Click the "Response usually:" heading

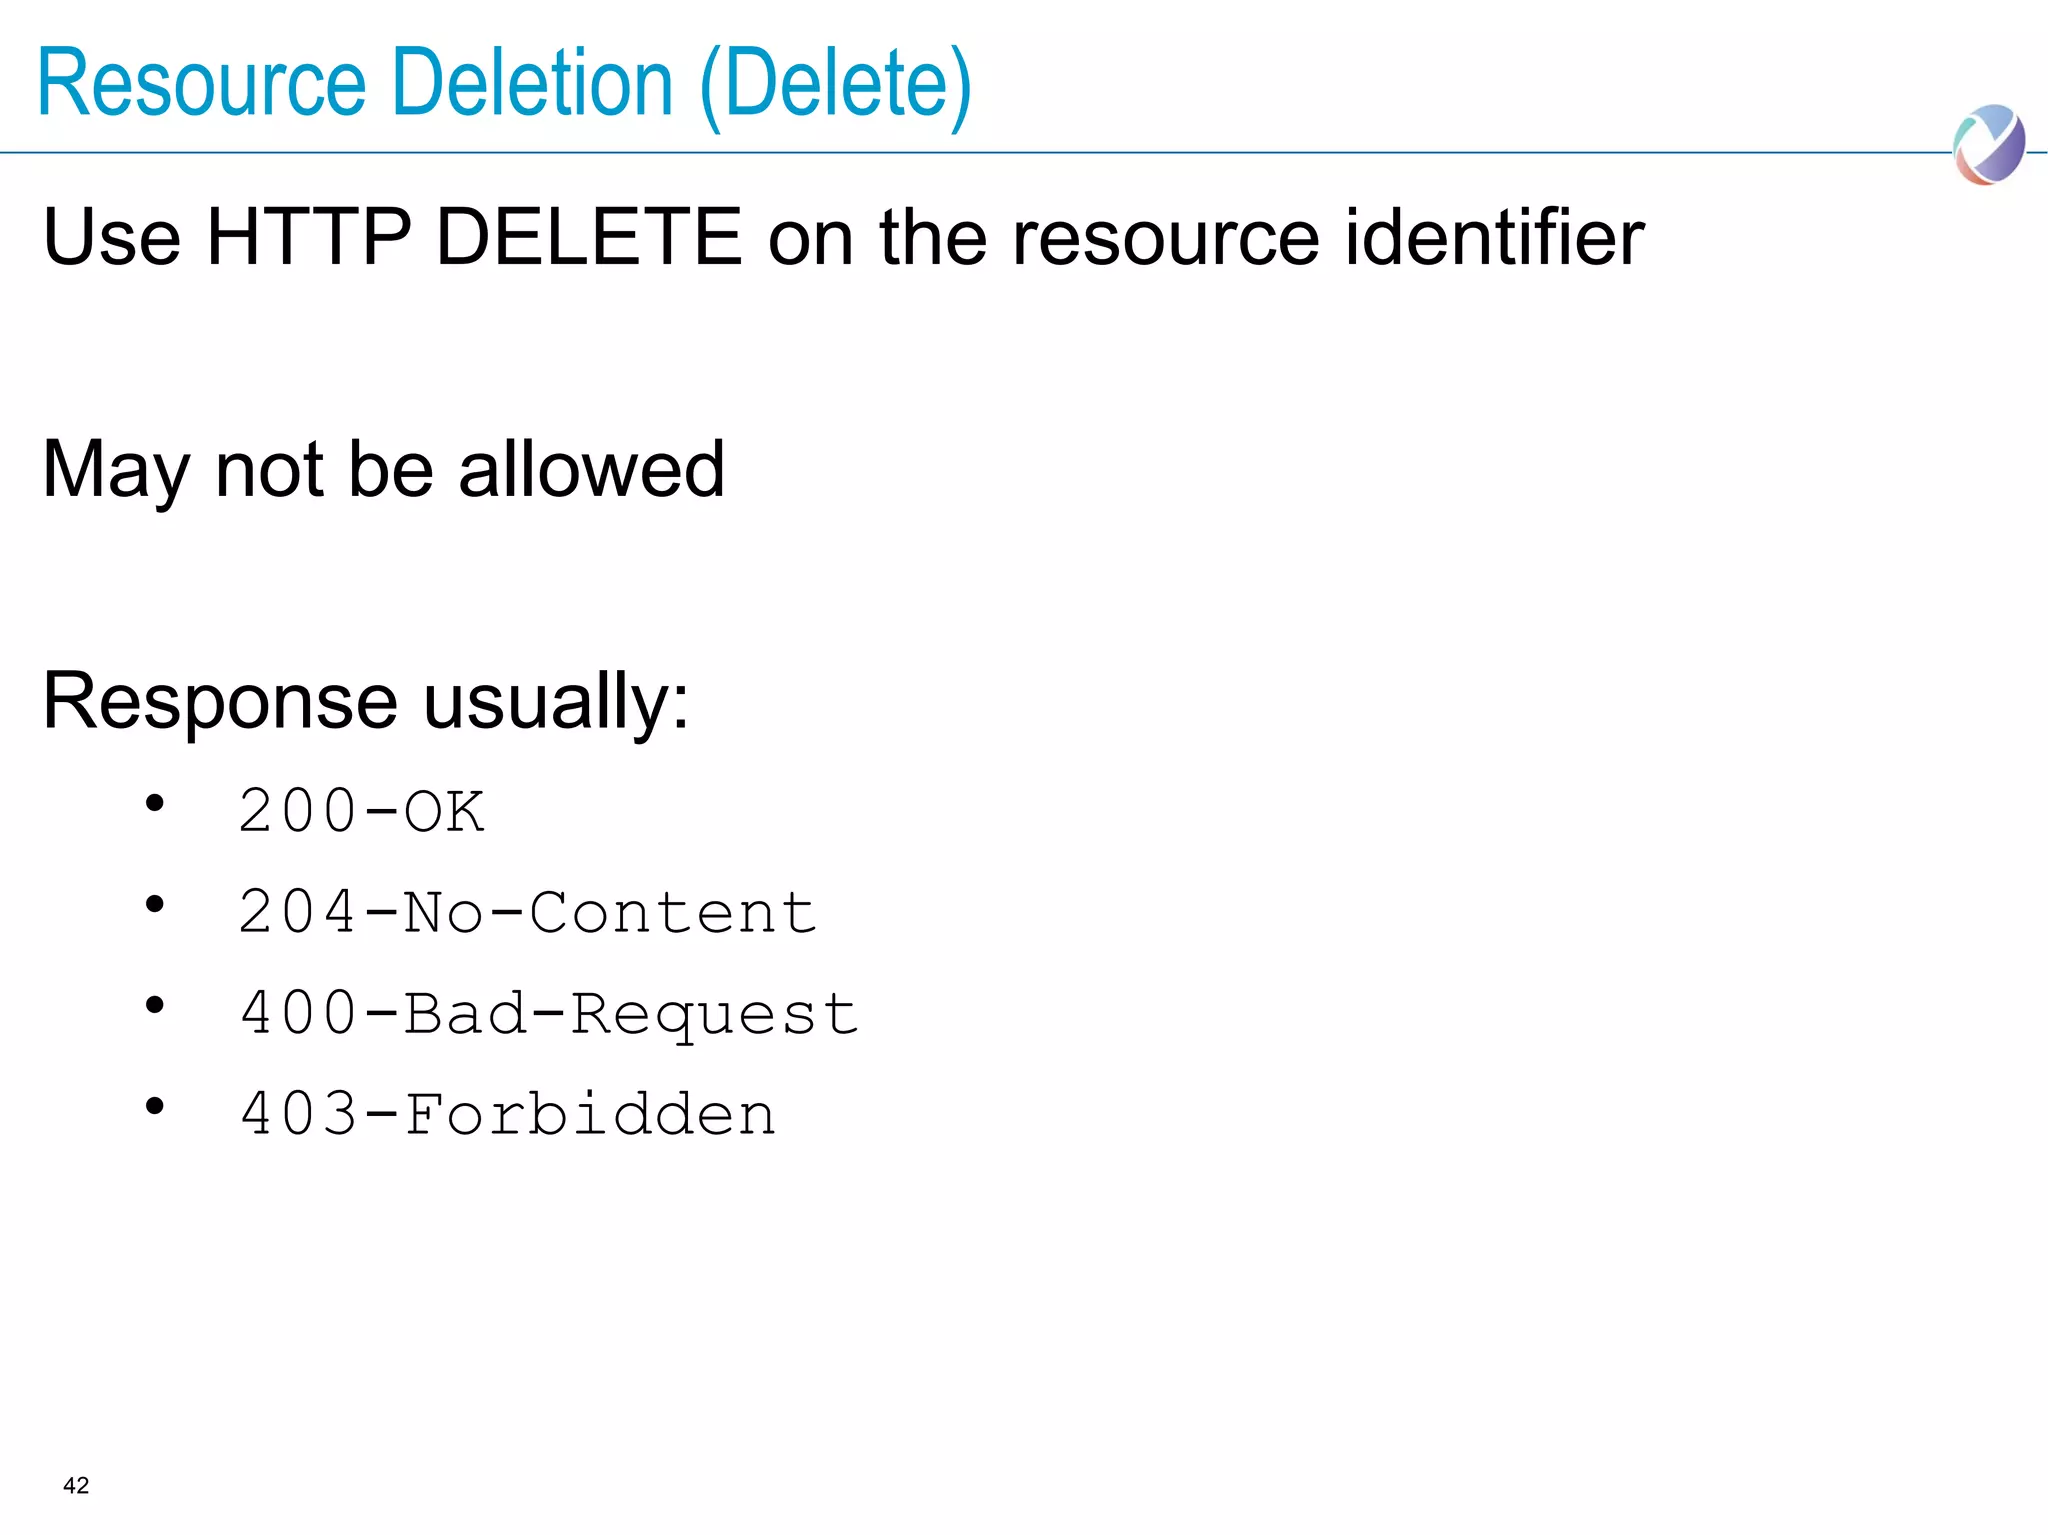pyautogui.click(x=366, y=701)
